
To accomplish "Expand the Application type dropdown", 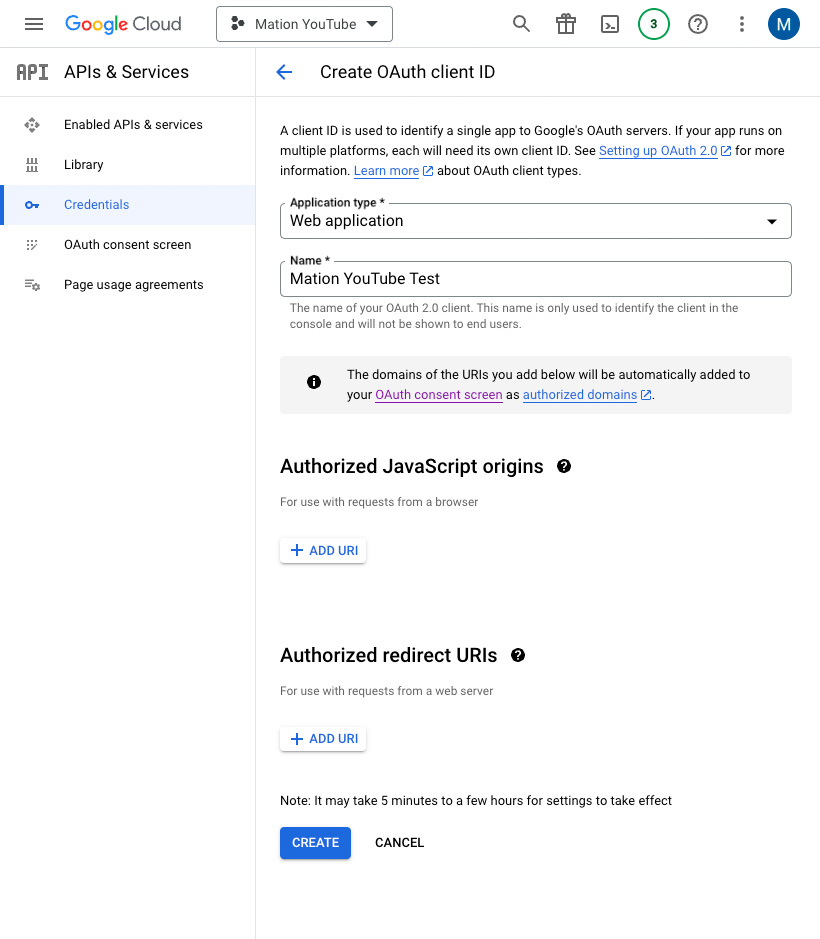I will [535, 221].
